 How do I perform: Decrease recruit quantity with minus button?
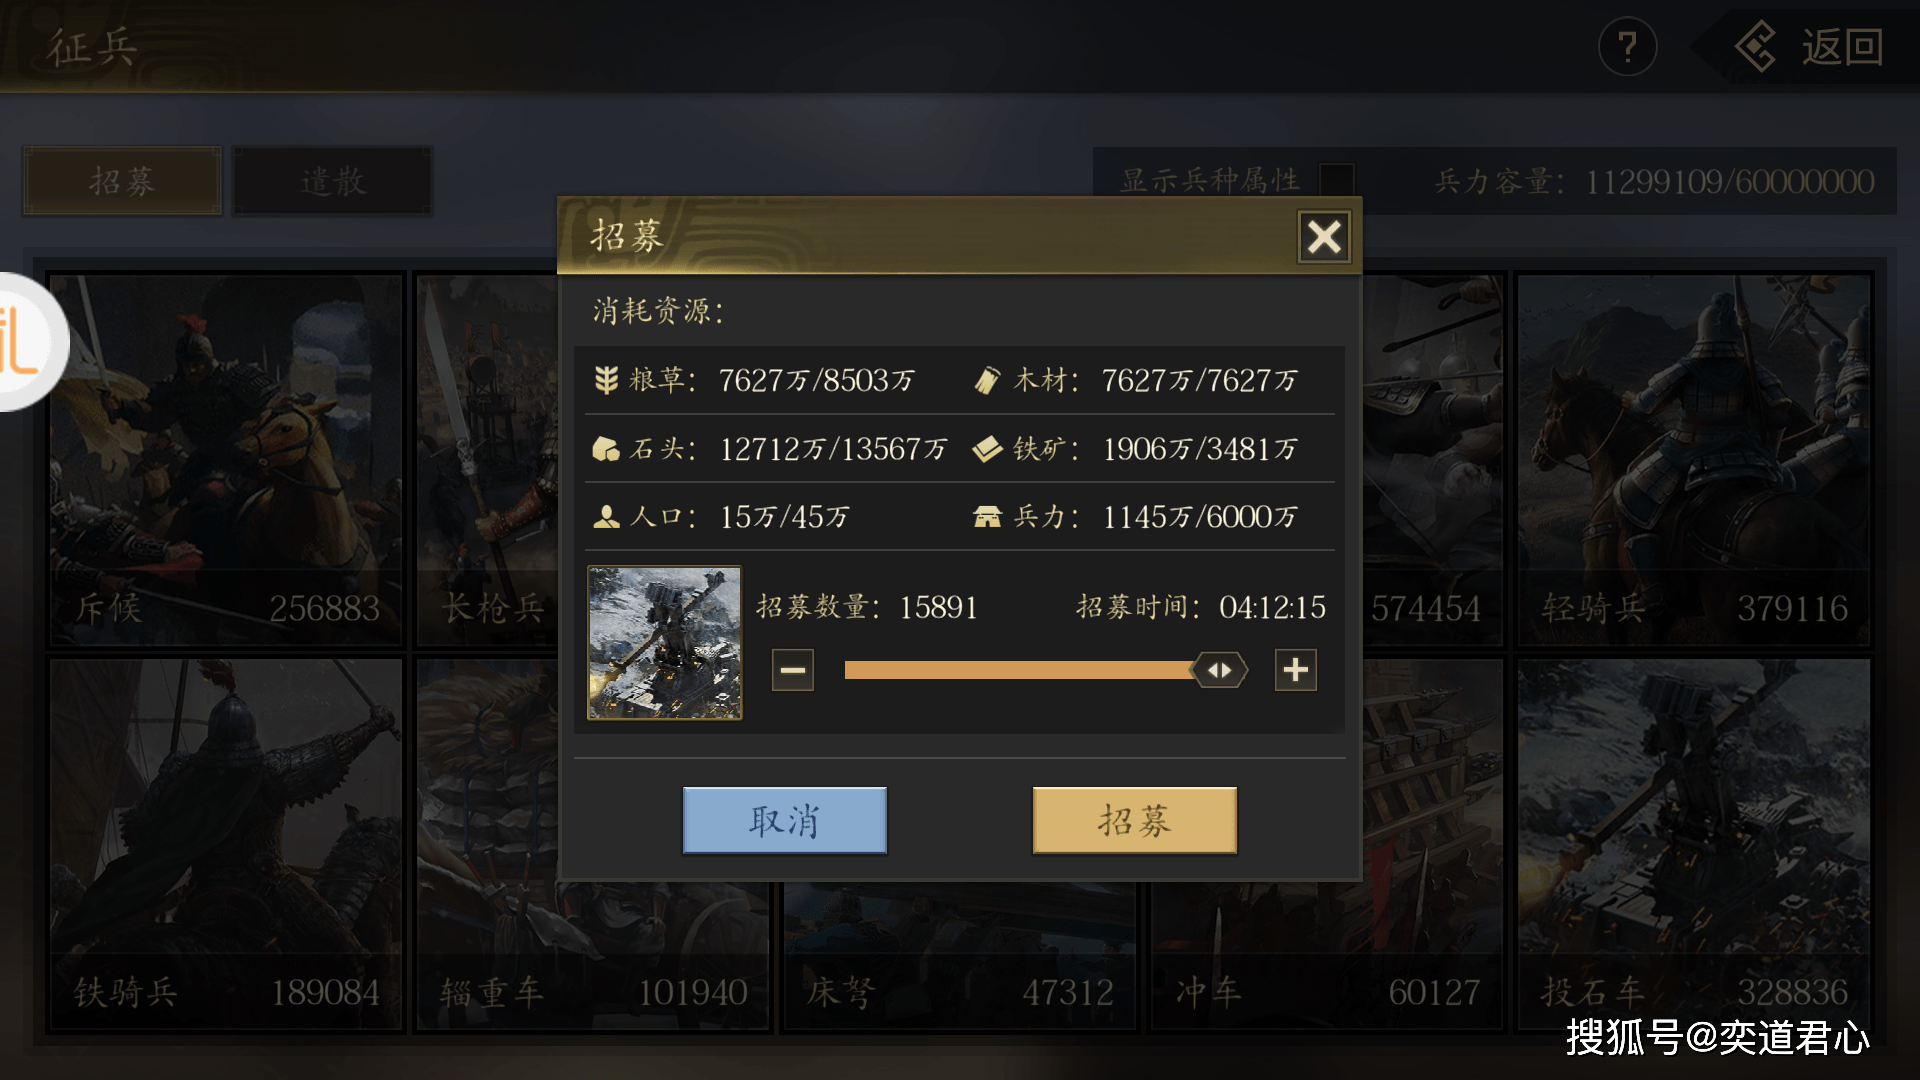(x=793, y=670)
